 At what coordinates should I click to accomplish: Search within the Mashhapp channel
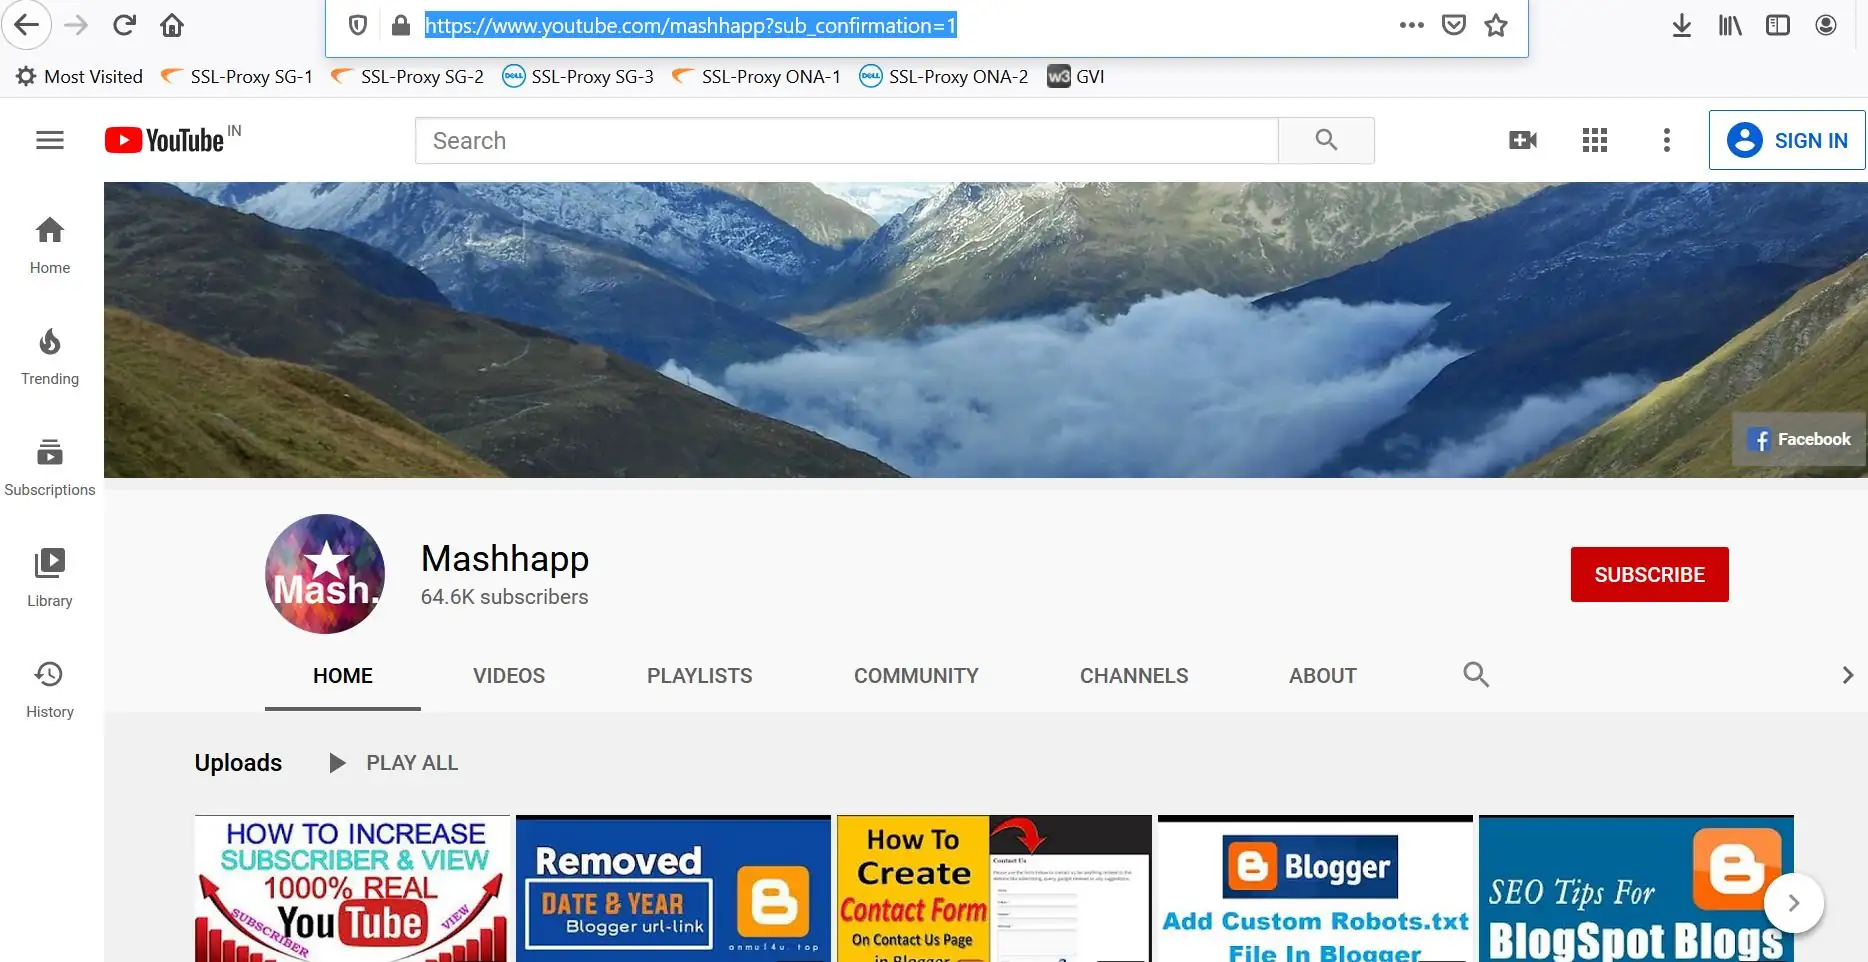tap(1476, 675)
